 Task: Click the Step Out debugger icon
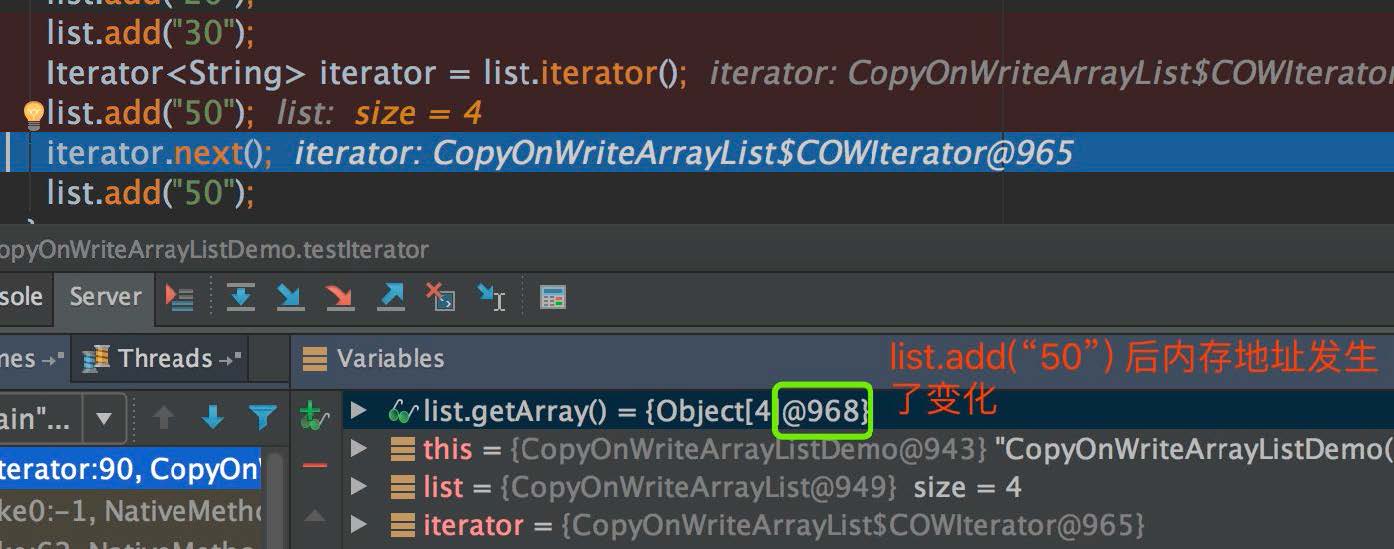(x=391, y=296)
